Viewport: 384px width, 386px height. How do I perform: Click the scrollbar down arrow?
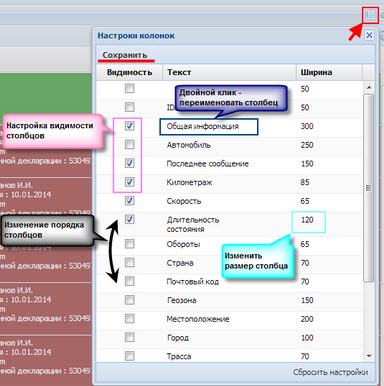tap(369, 356)
